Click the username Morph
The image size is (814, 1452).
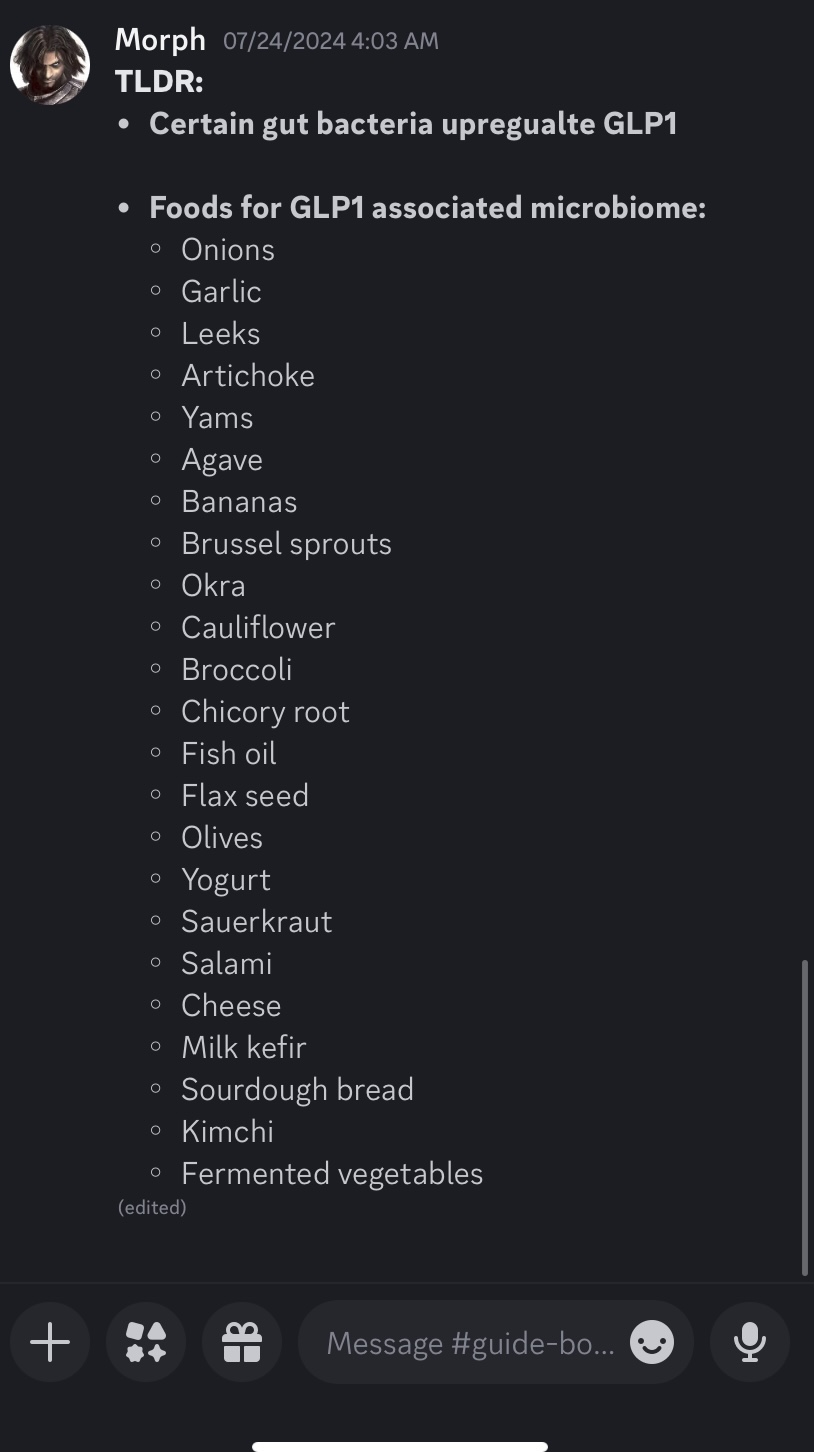(x=160, y=40)
